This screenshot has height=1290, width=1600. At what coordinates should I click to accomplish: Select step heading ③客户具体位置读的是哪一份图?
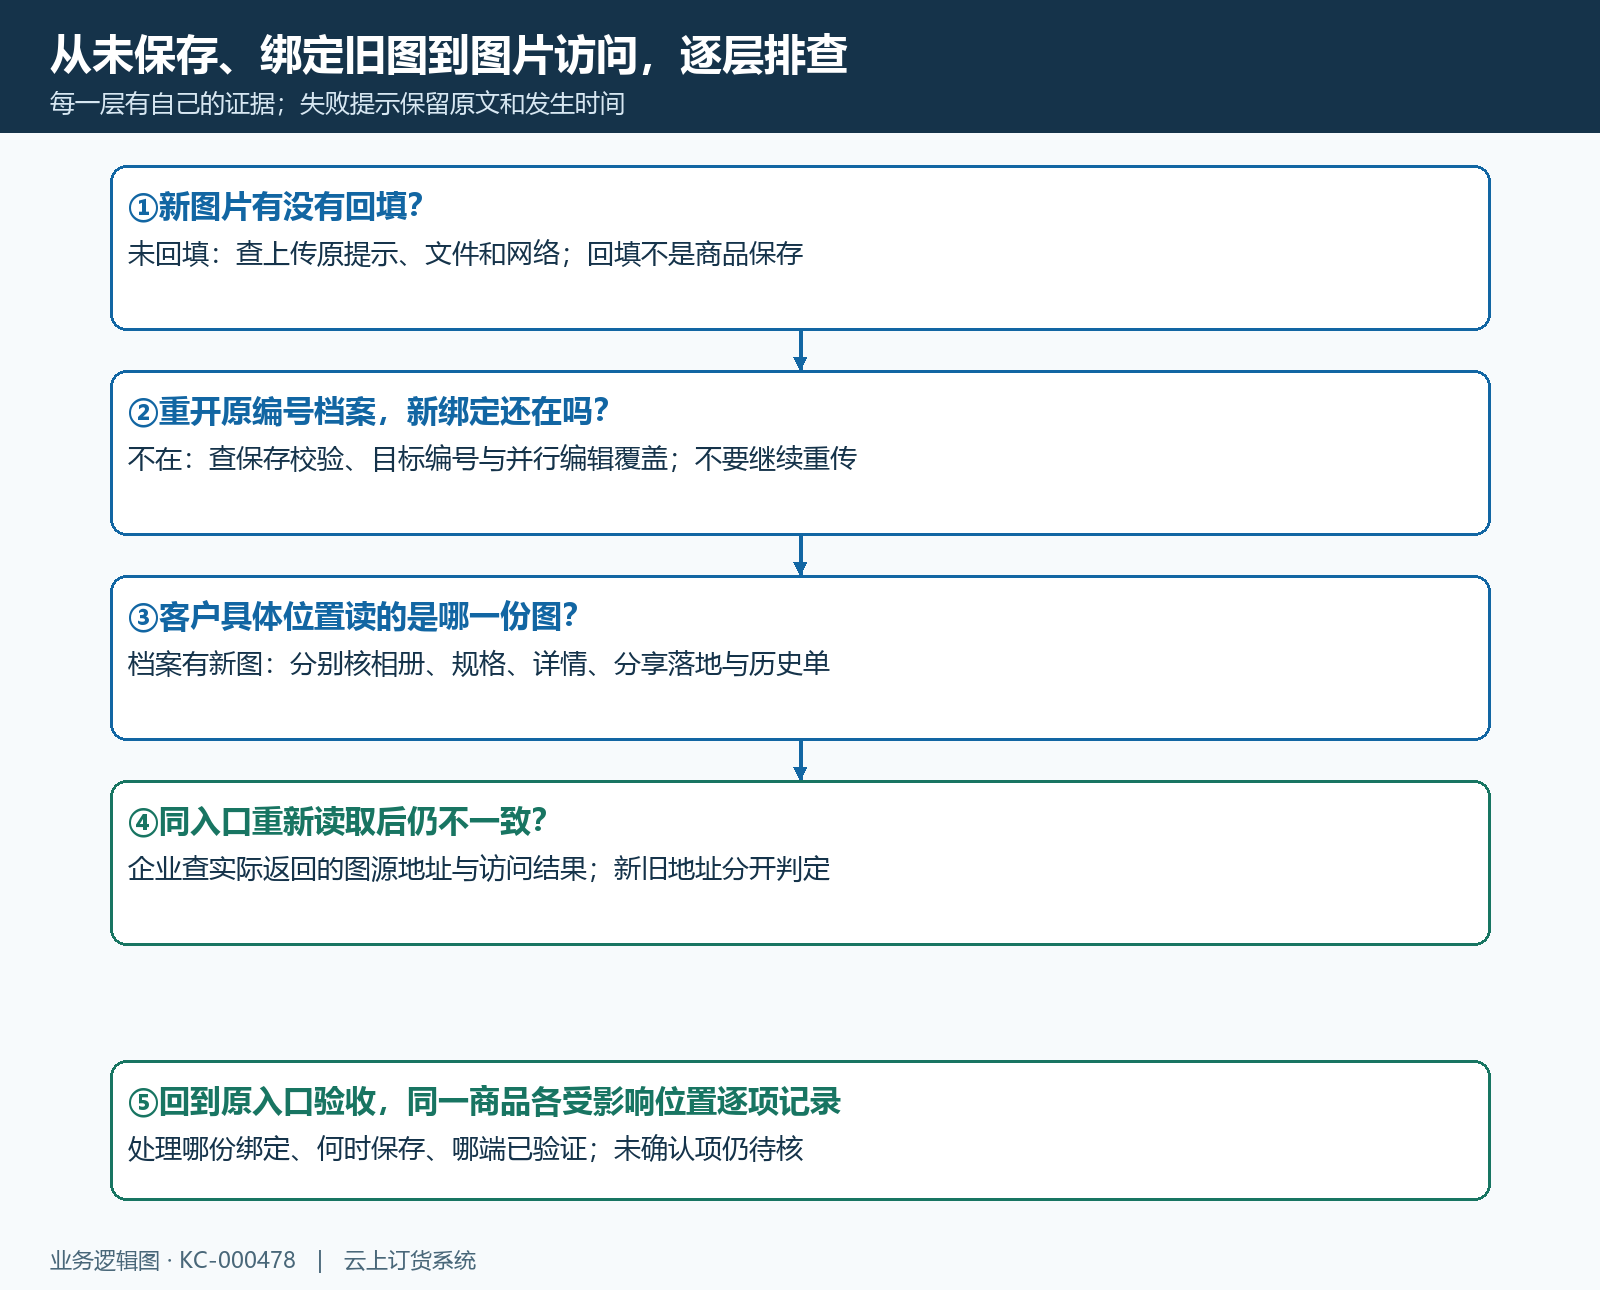(353, 617)
